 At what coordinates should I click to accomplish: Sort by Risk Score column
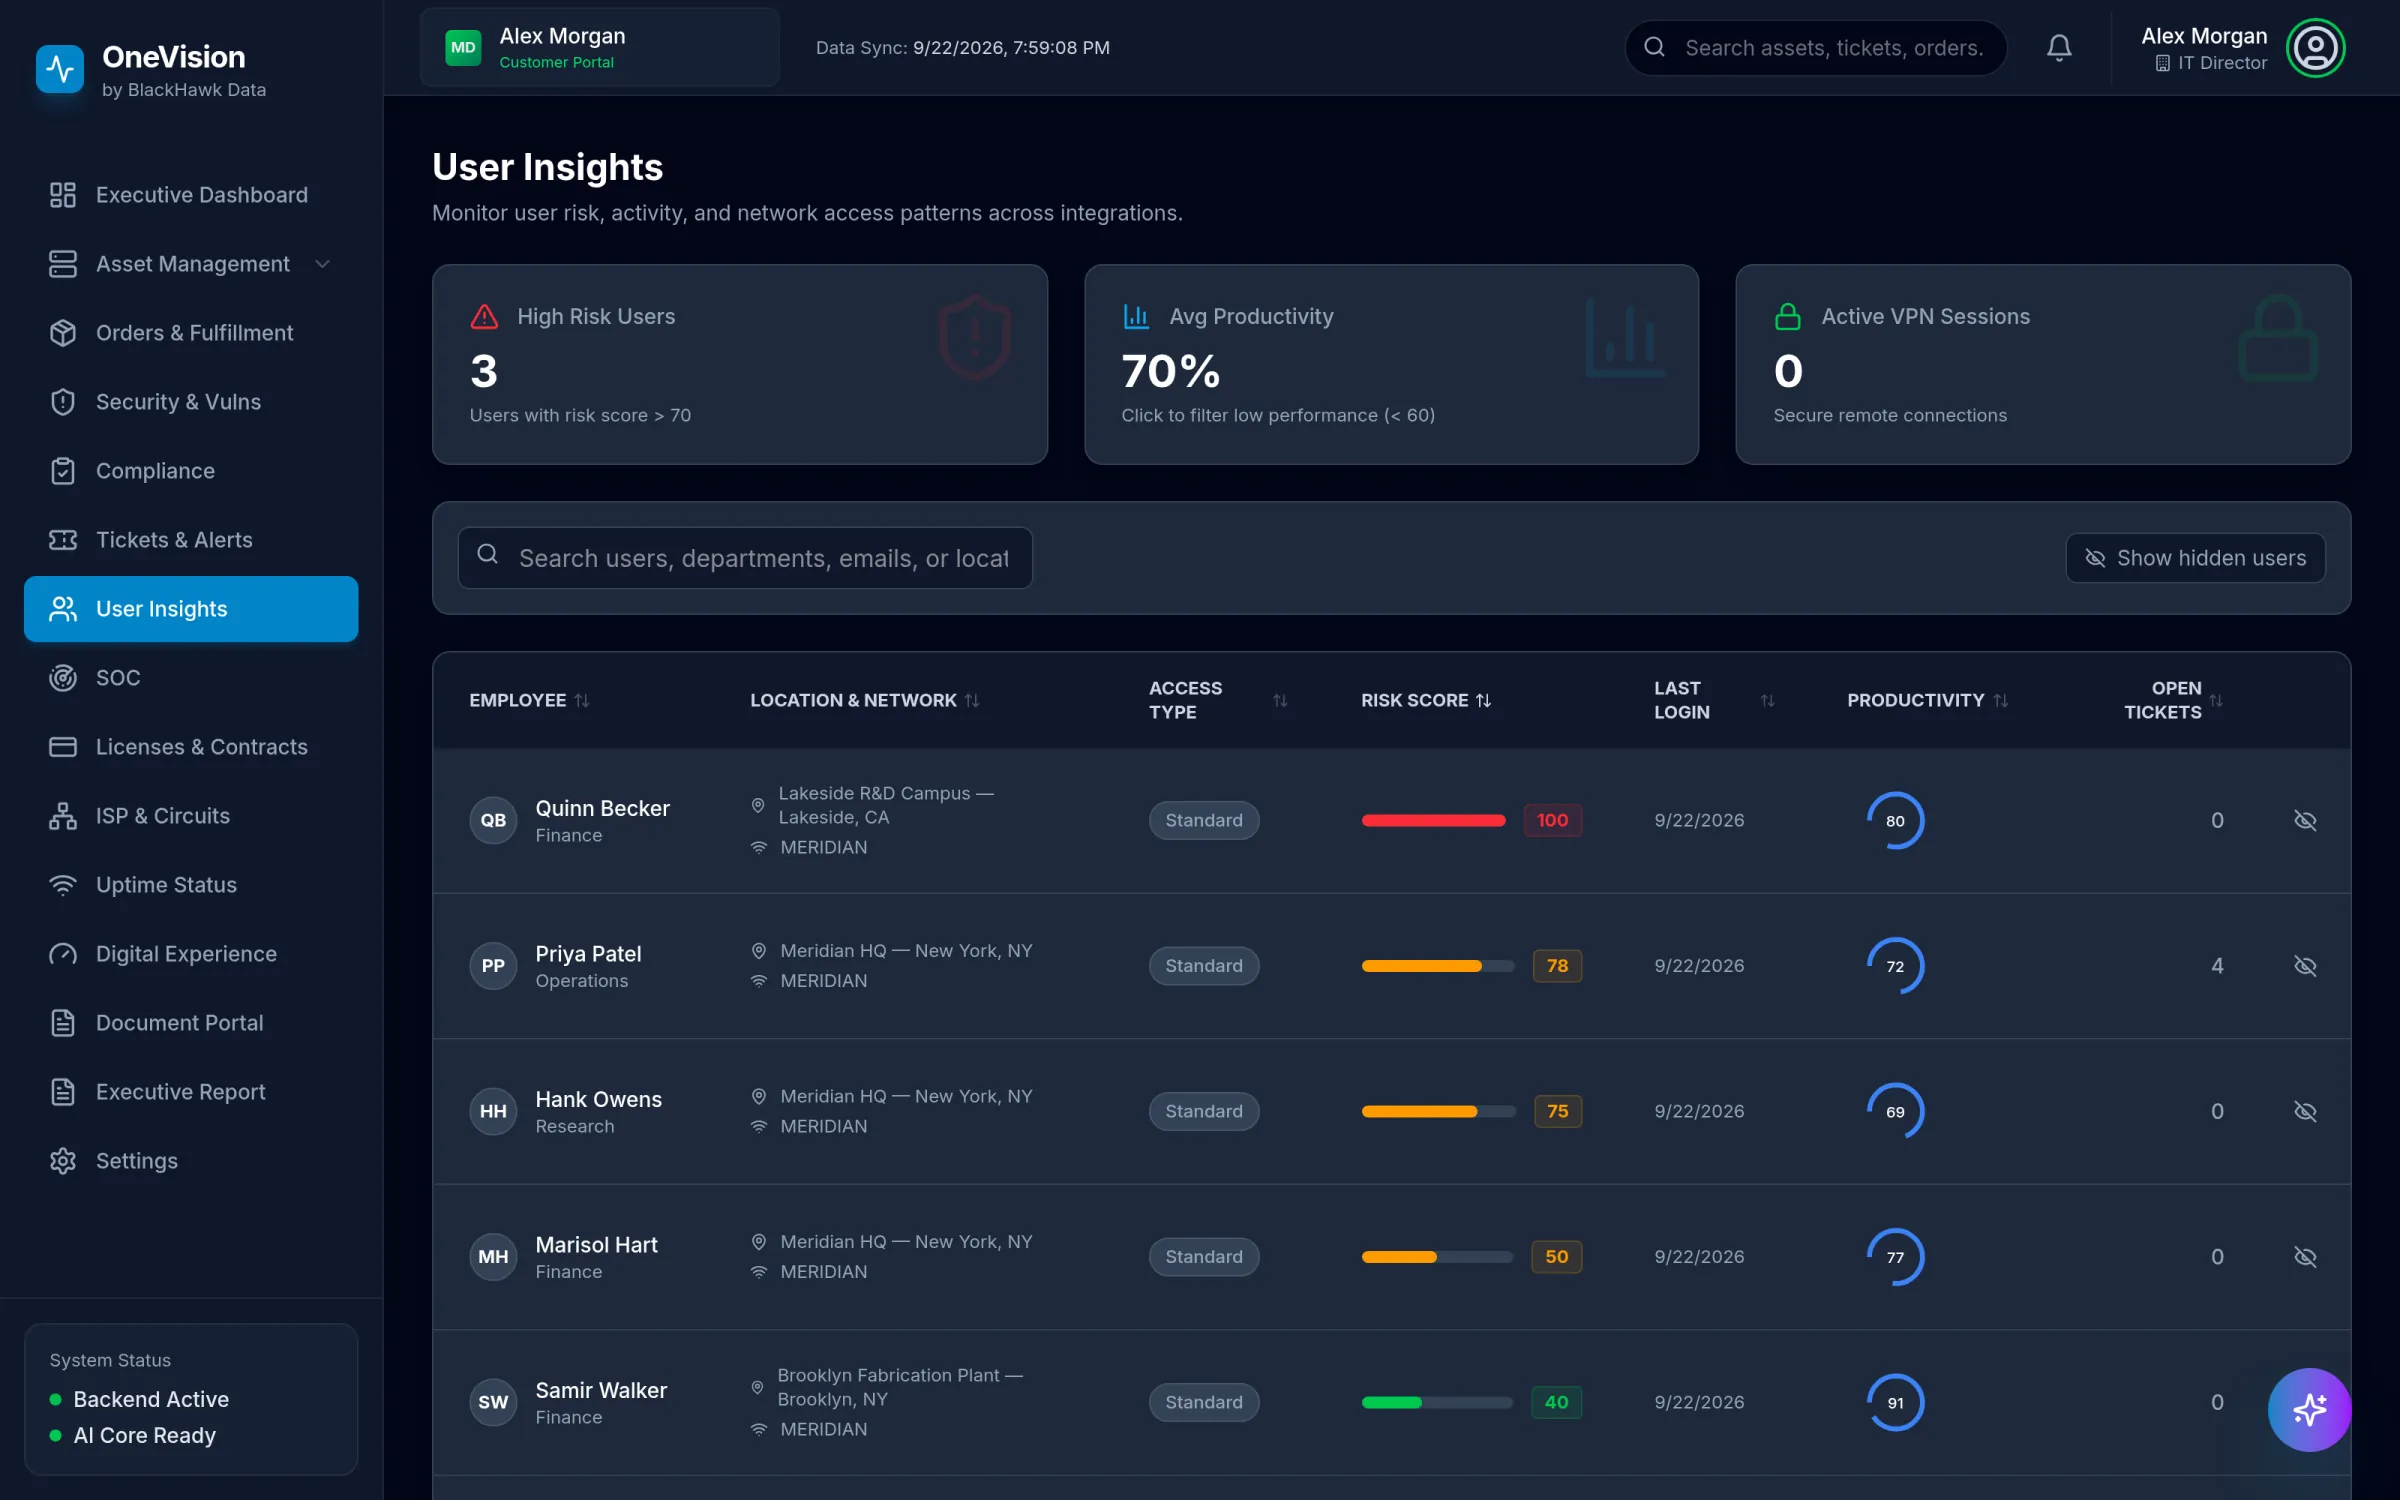1426,700
